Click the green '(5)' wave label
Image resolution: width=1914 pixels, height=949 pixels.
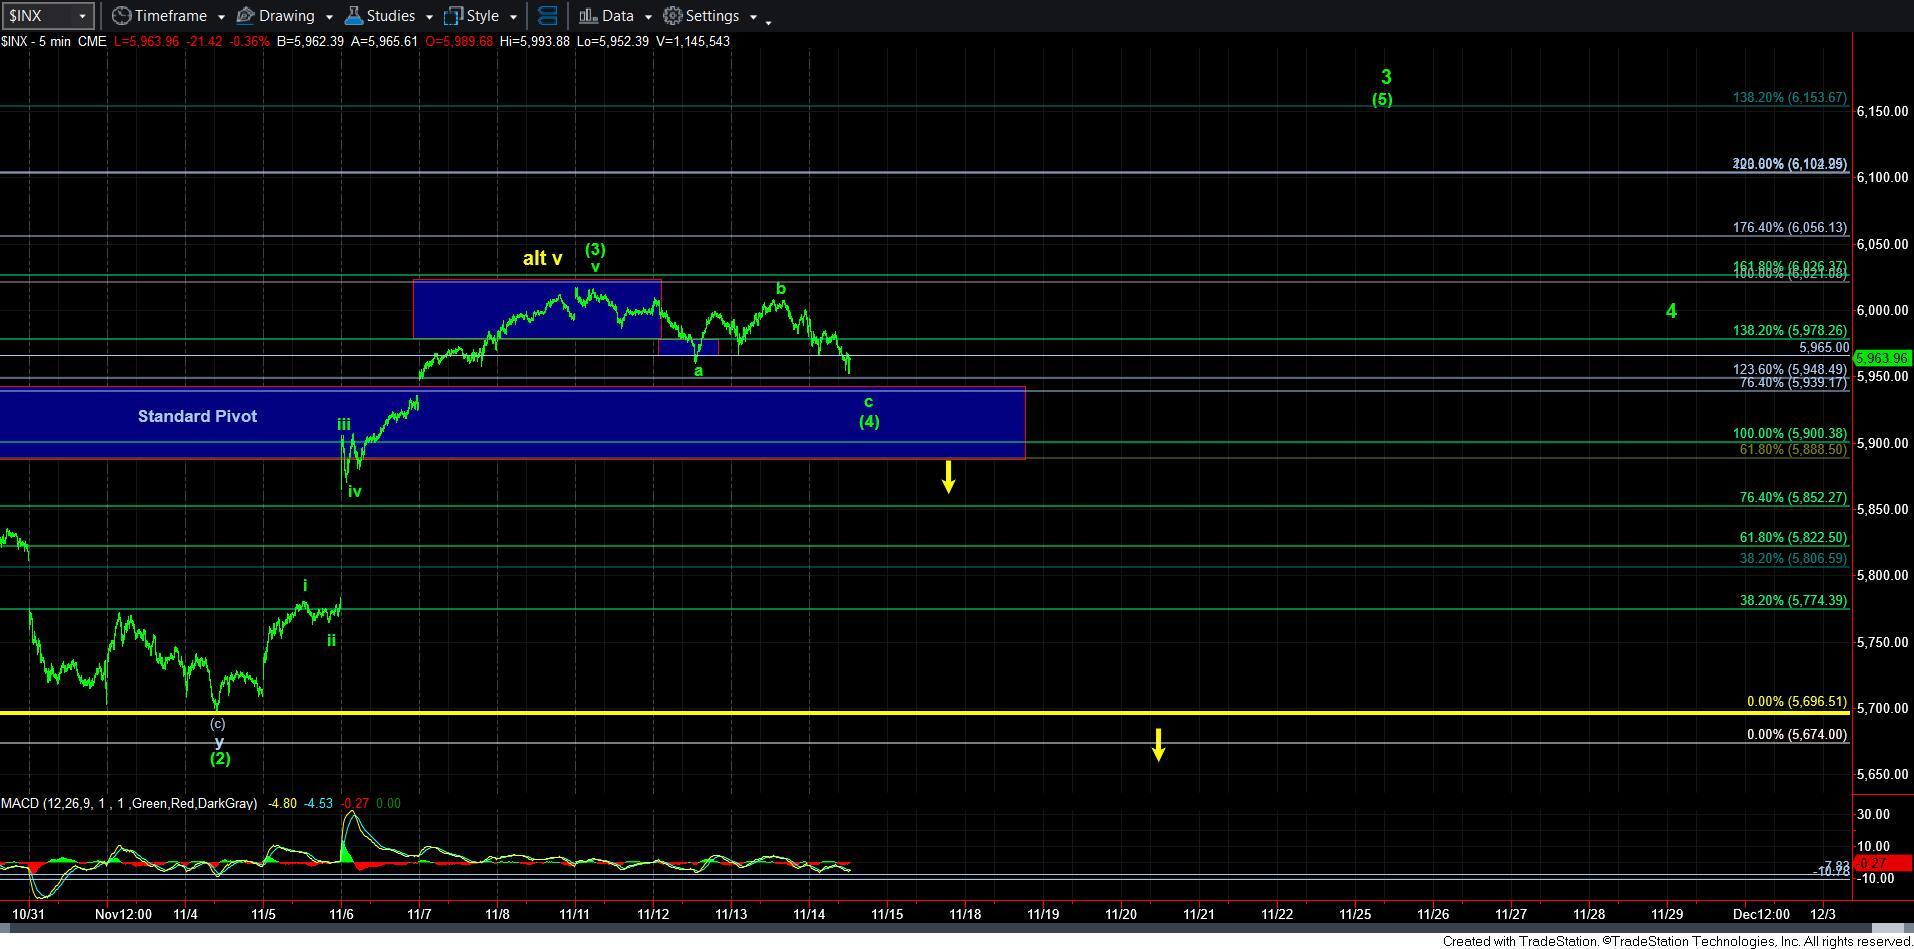[x=1382, y=99]
